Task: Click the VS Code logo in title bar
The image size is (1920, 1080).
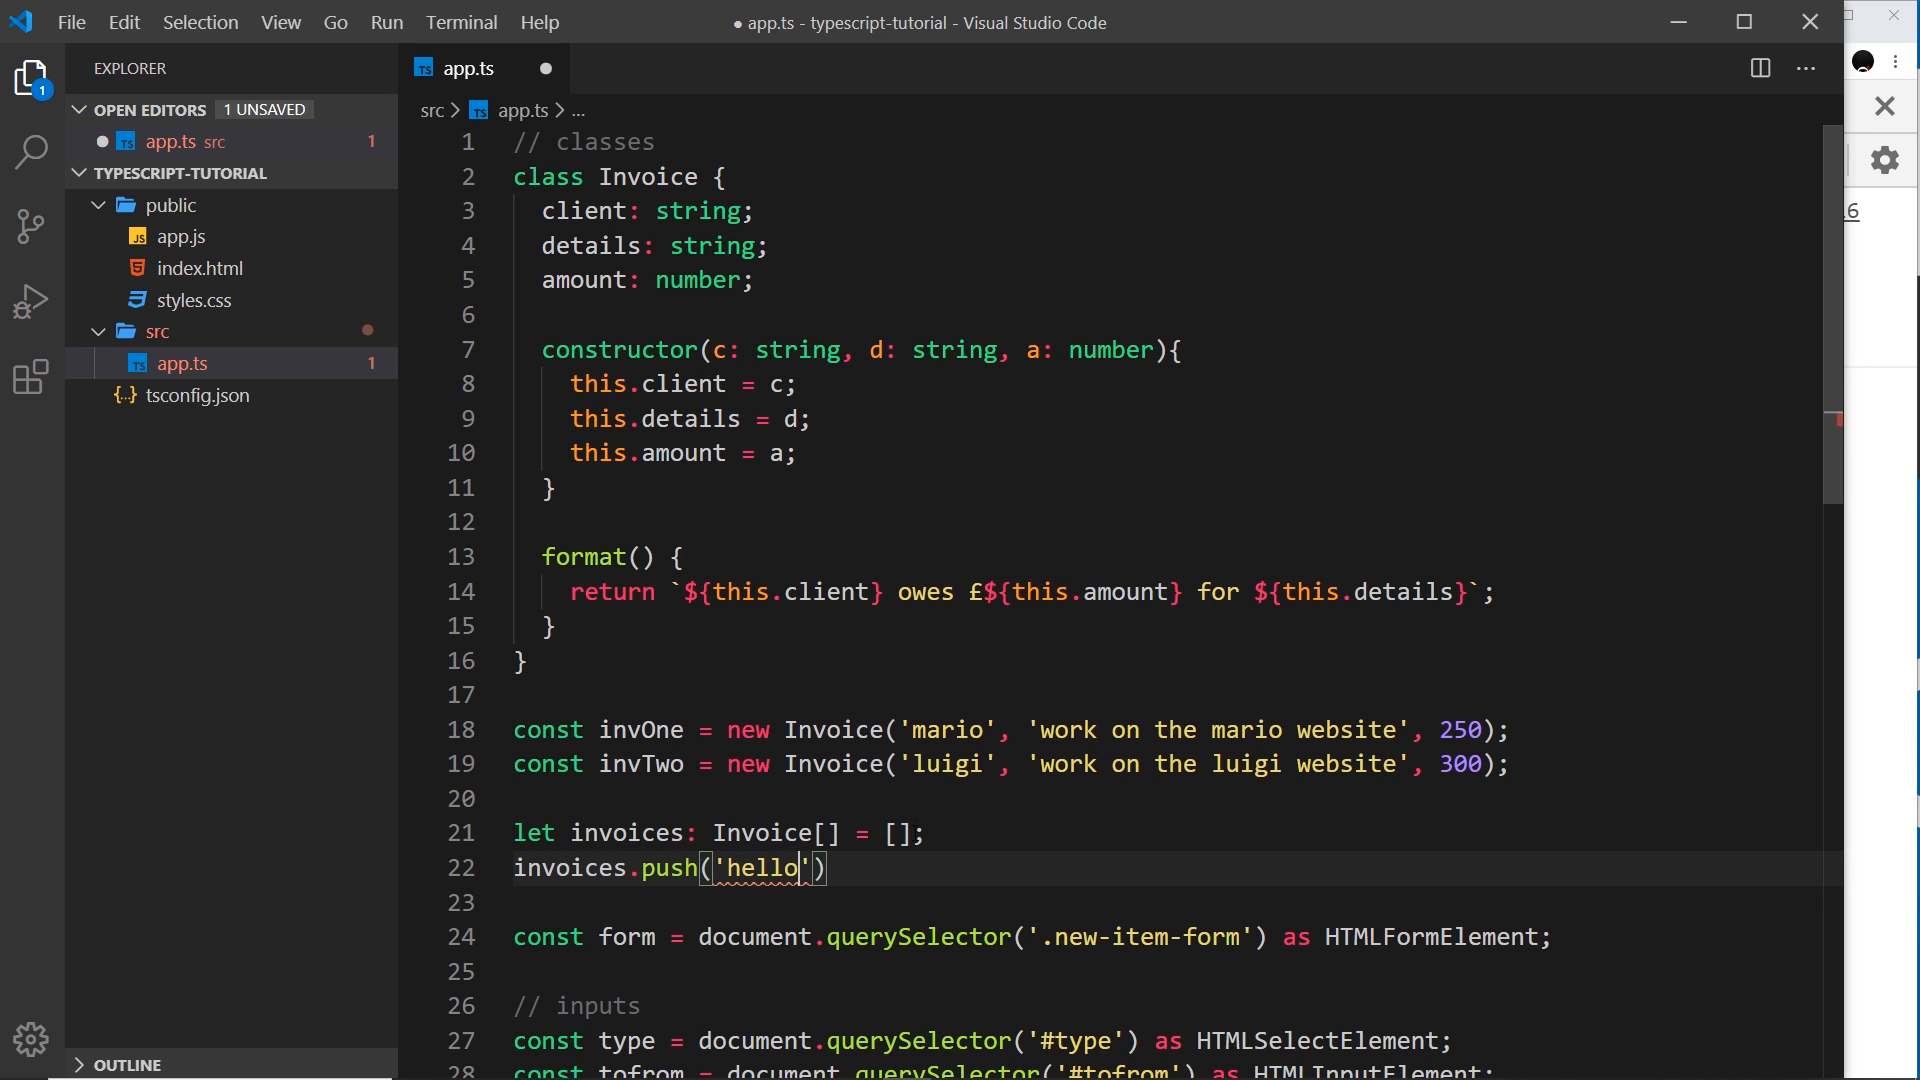Action: point(21,21)
